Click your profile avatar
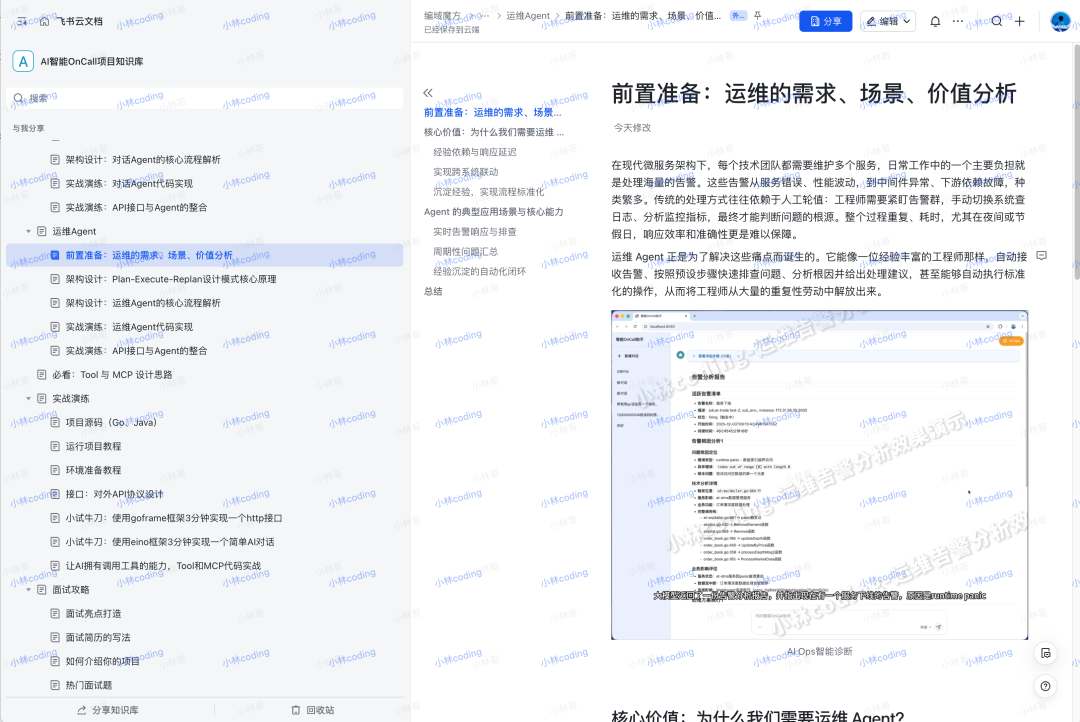Image resolution: width=1080 pixels, height=722 pixels. [1060, 21]
